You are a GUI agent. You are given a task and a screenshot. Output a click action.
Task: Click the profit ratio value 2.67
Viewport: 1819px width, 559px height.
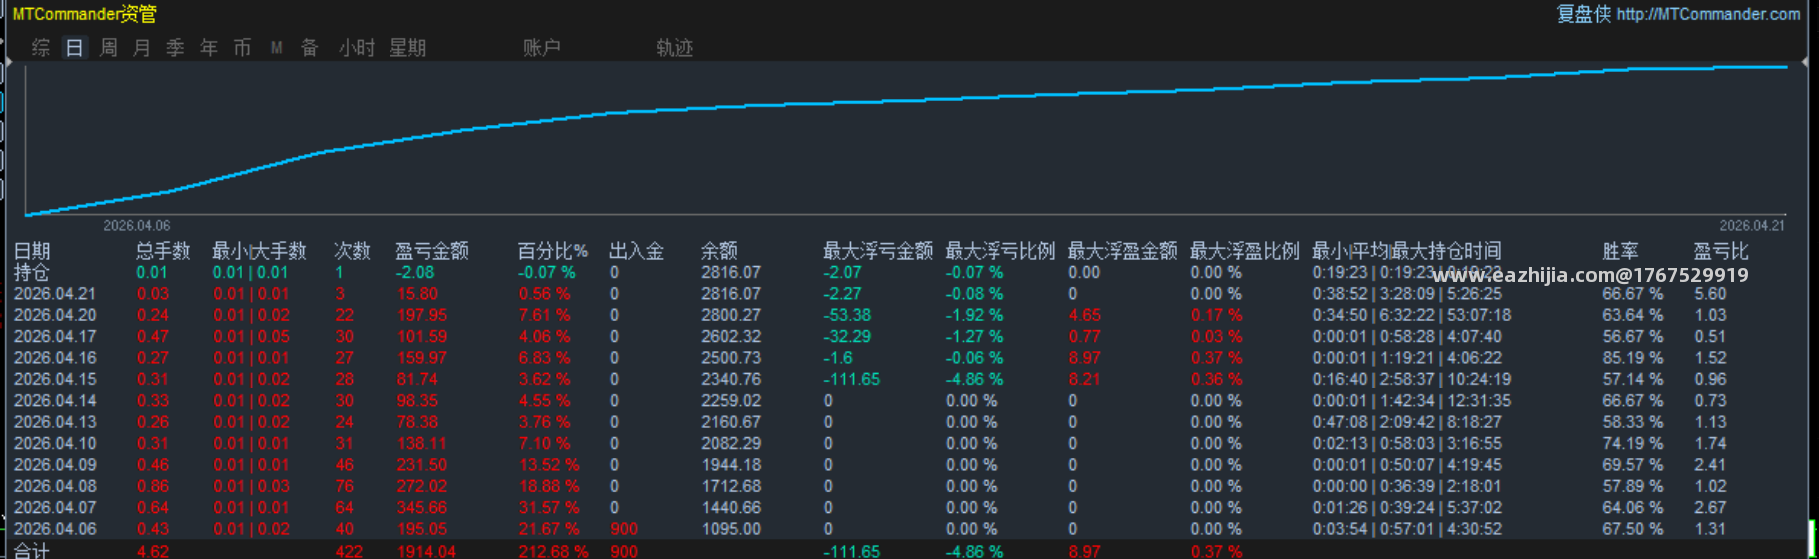(x=1710, y=508)
